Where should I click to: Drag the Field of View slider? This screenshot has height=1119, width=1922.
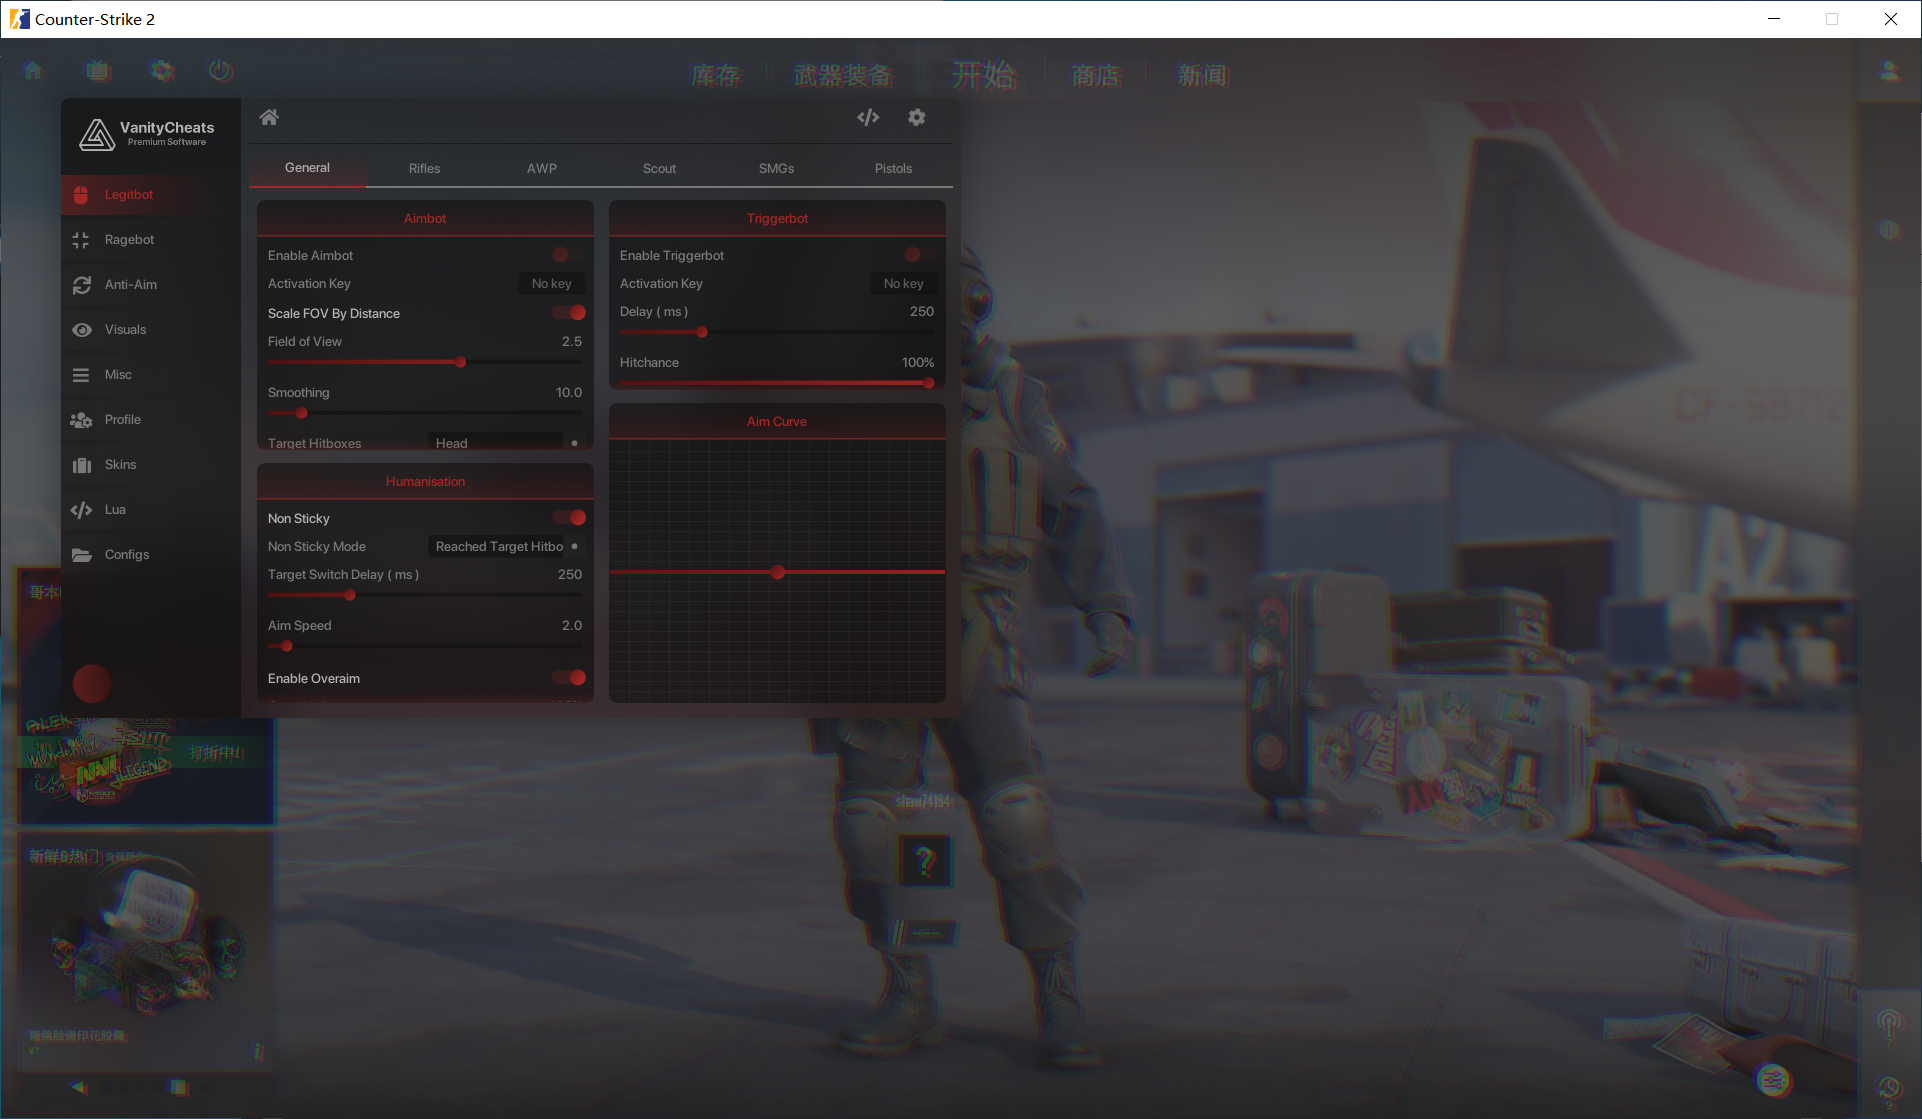pyautogui.click(x=461, y=362)
